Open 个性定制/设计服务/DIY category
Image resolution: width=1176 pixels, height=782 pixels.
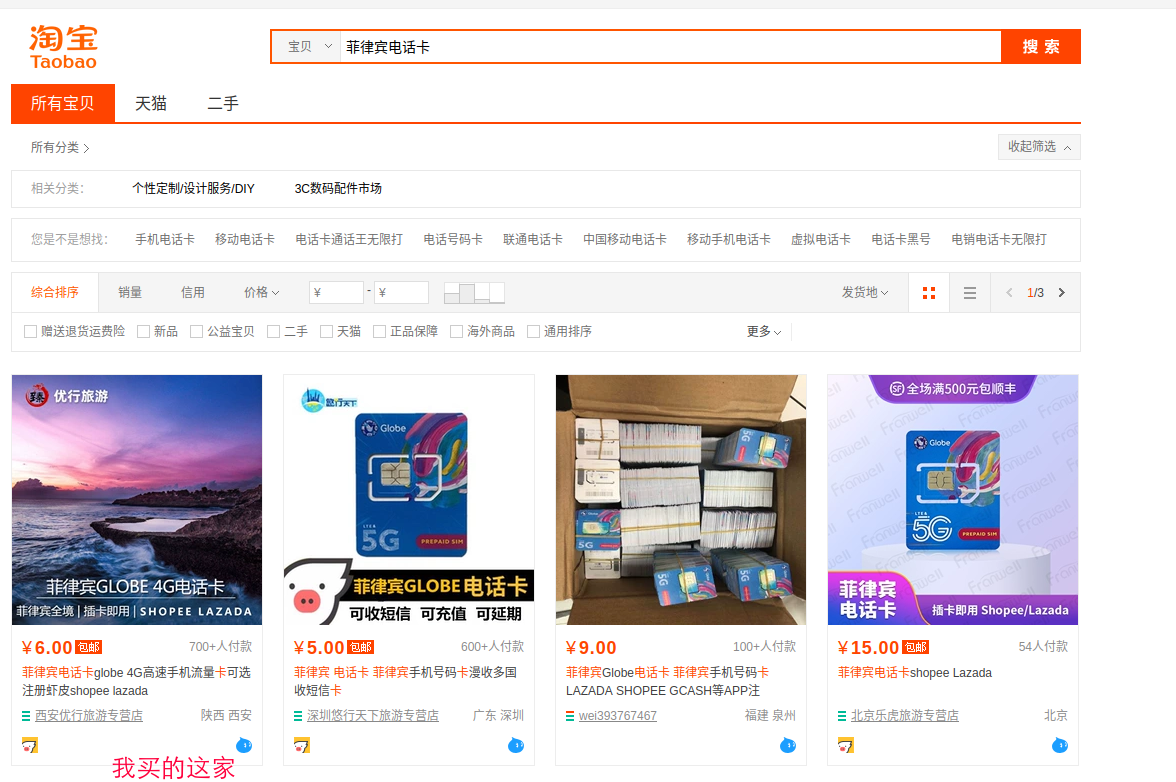click(x=194, y=188)
